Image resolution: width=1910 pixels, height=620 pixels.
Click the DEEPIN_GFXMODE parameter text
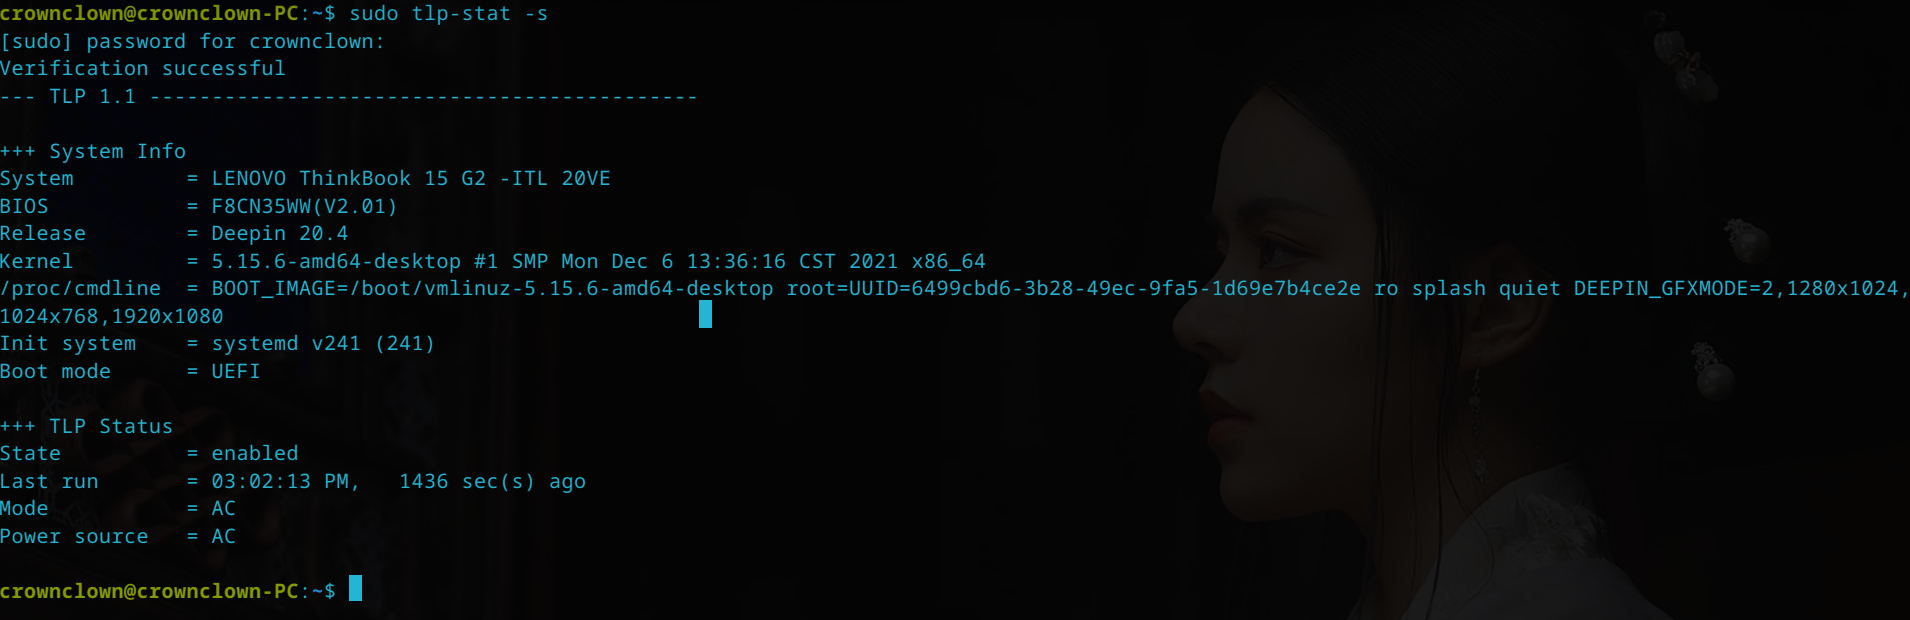(1741, 289)
